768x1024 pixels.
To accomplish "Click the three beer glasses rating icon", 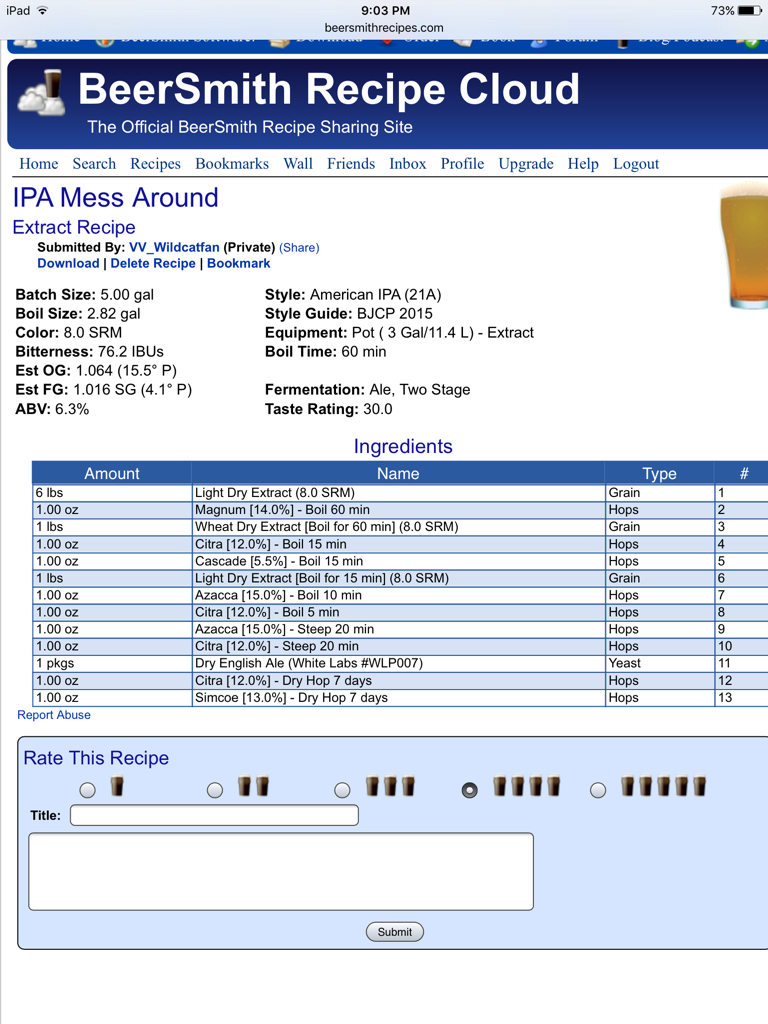I will 391,786.
